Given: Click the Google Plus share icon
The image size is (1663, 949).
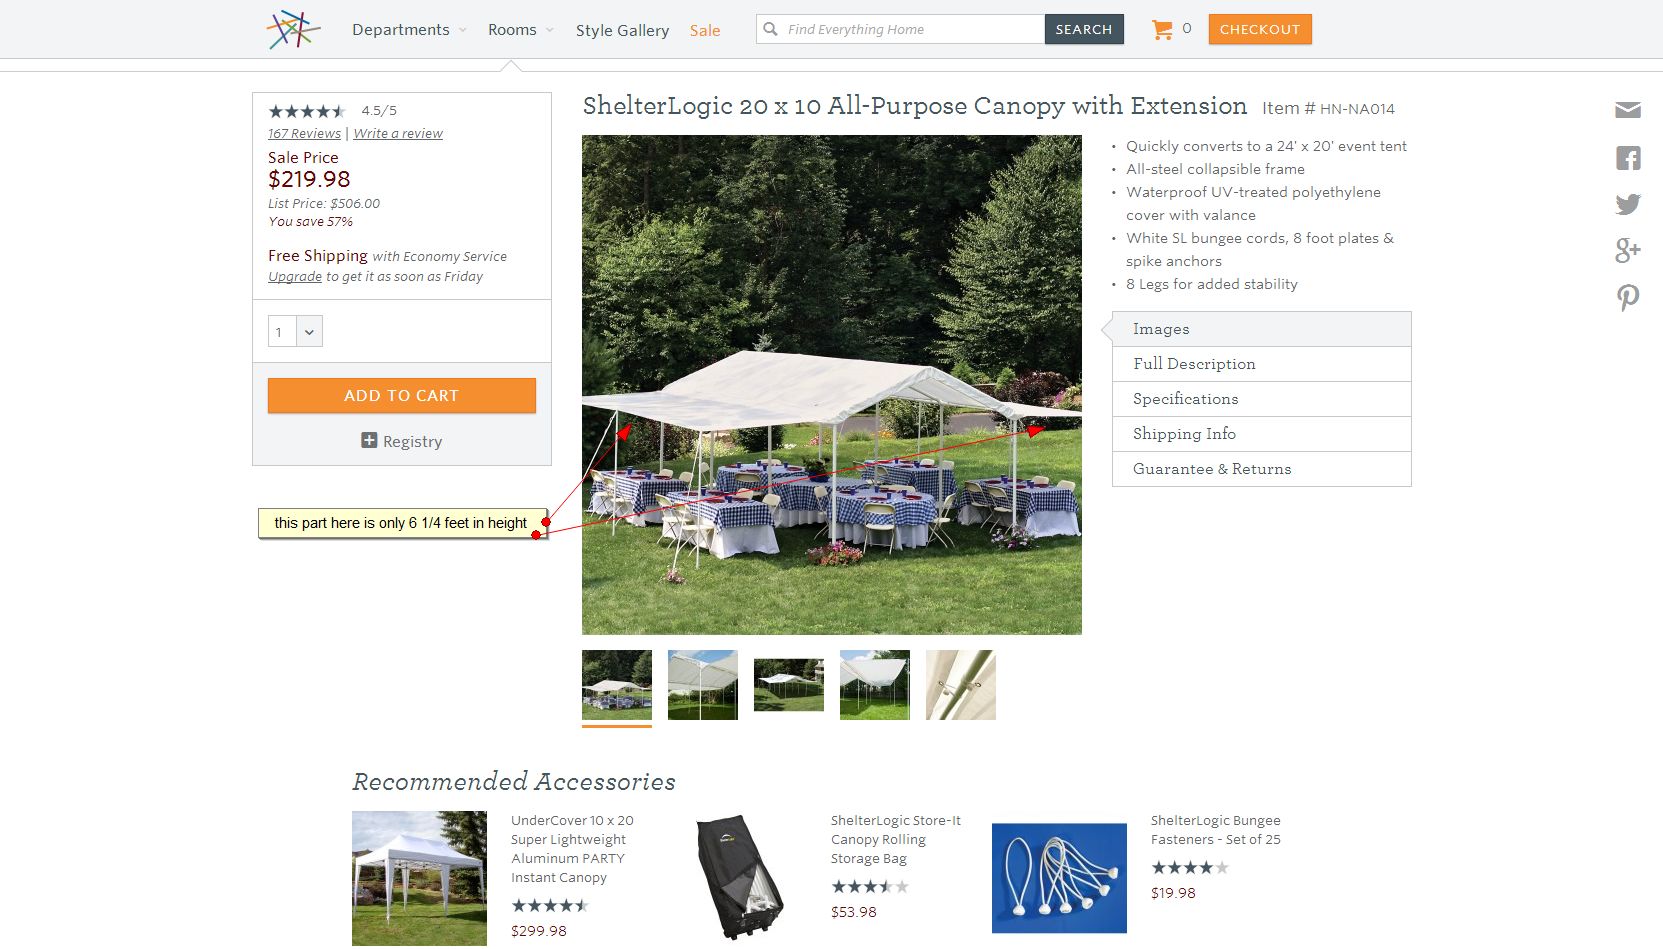Looking at the screenshot, I should pos(1628,250).
